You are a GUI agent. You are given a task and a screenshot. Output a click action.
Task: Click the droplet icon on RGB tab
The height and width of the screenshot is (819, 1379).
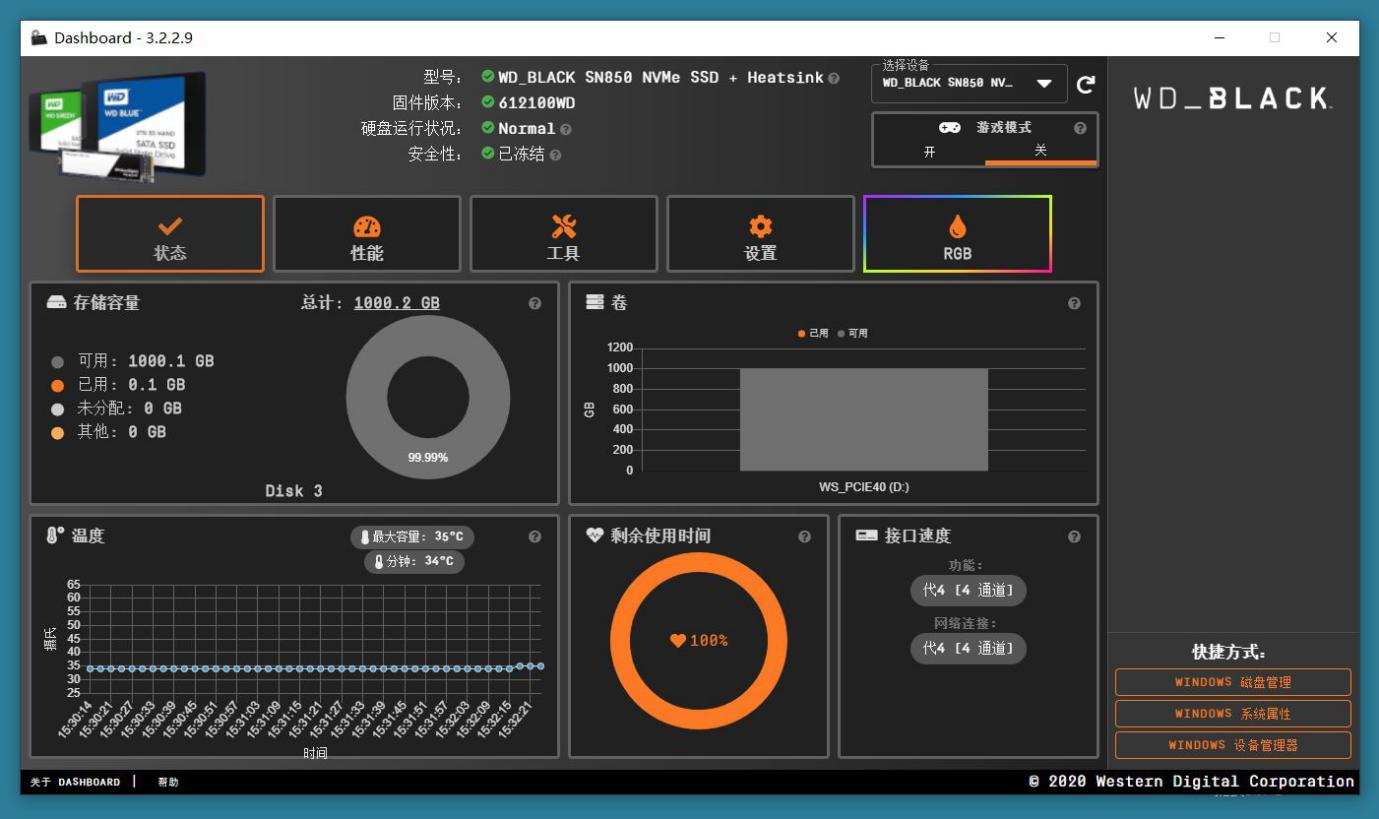tap(957, 227)
